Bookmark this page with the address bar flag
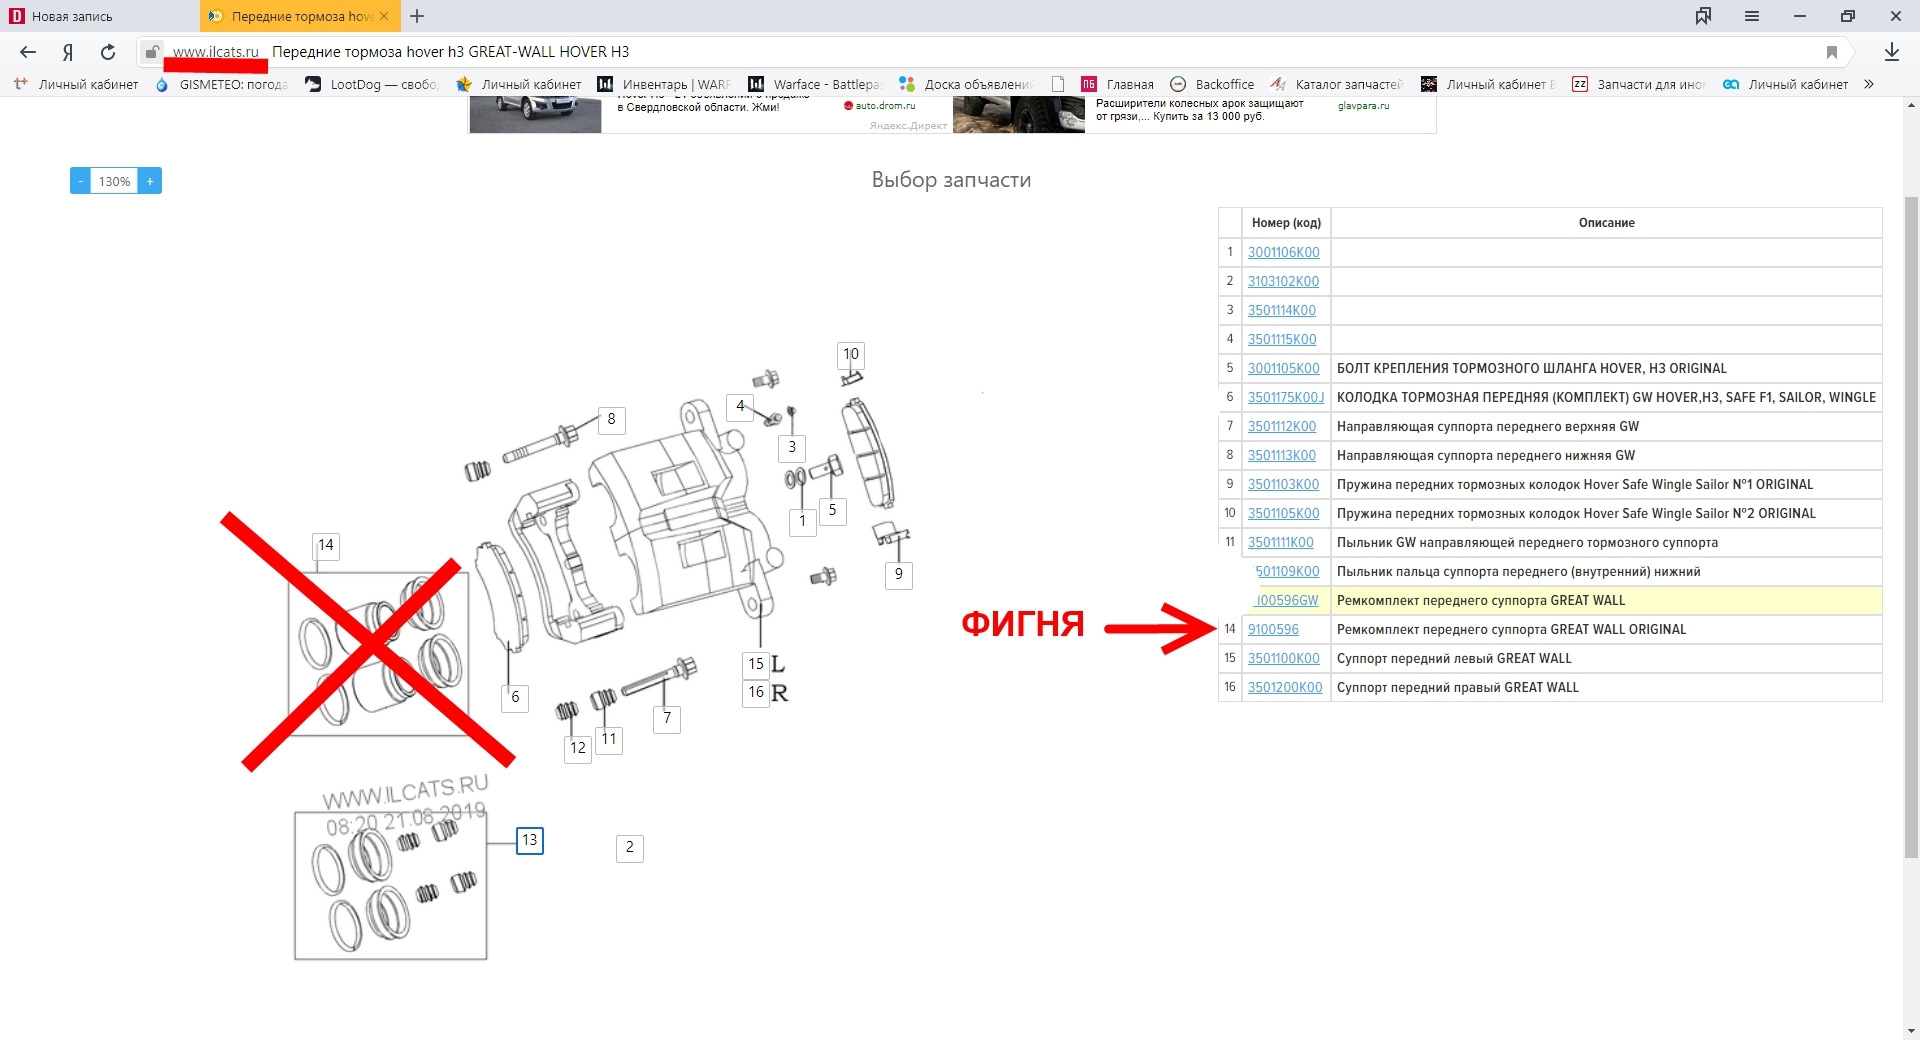Image resolution: width=1920 pixels, height=1040 pixels. 1832,52
